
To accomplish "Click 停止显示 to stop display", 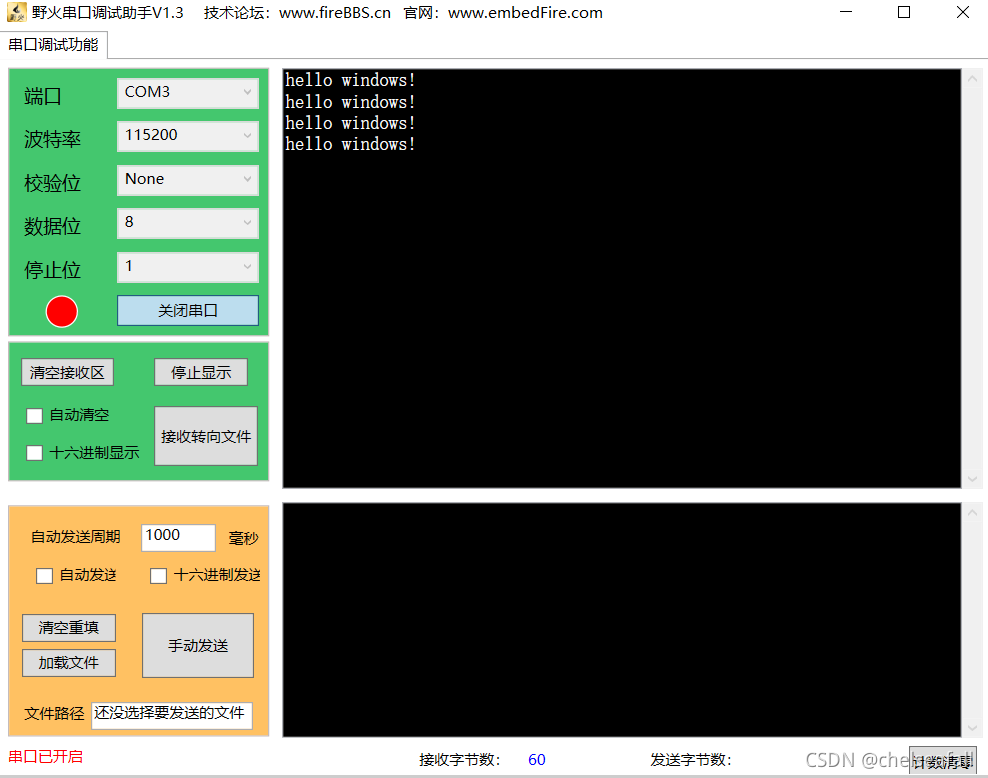I will pos(200,372).
